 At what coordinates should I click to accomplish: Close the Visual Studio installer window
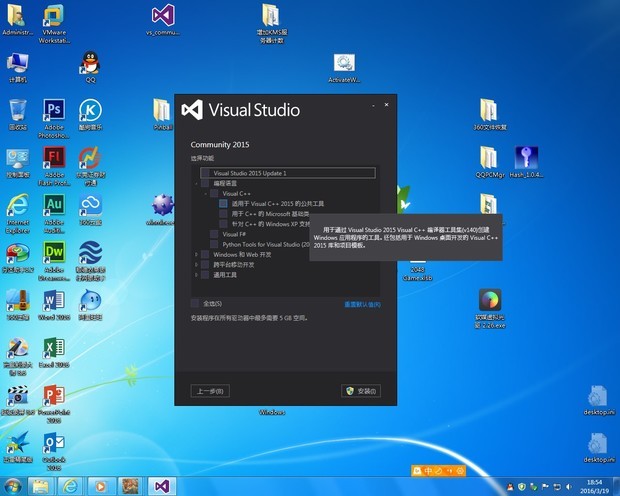point(386,105)
